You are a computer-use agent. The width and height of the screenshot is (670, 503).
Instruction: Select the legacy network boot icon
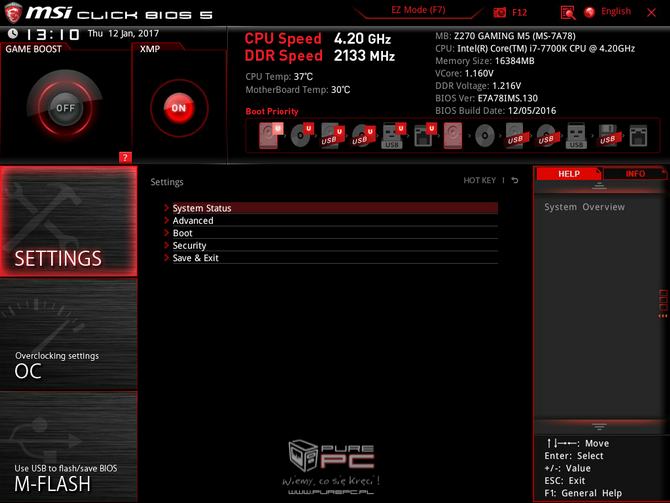638,136
